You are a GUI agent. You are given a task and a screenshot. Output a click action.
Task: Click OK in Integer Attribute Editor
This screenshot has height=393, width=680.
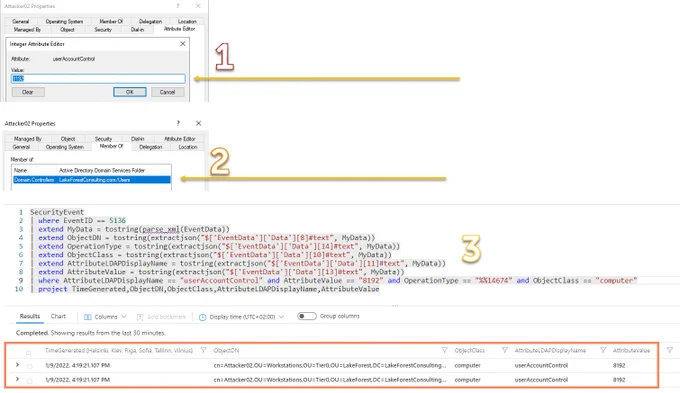[x=130, y=92]
